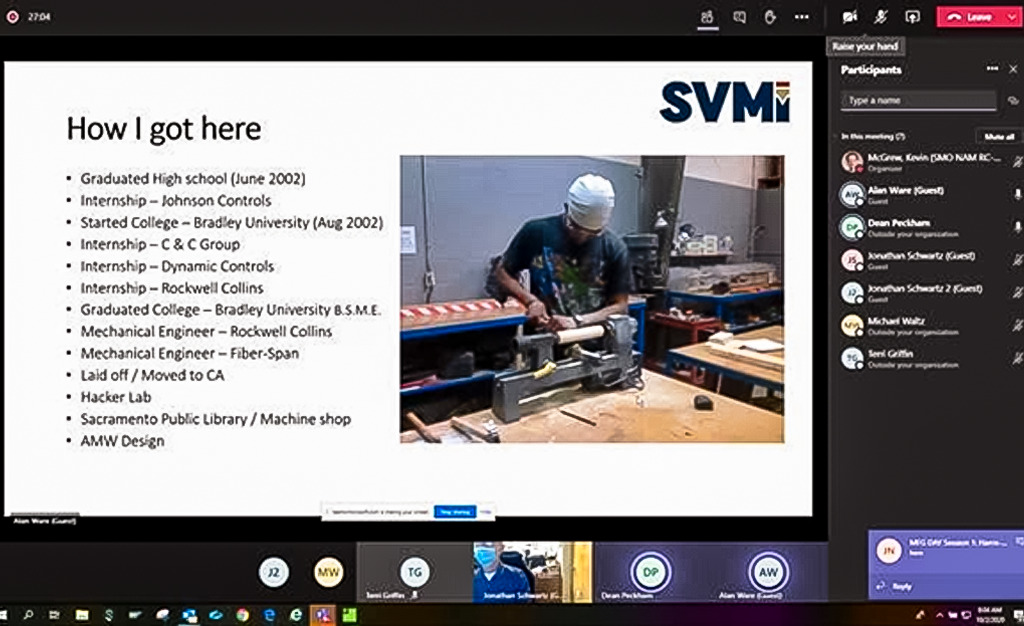Expand the Leave button dropdown arrow
Image resolution: width=1024 pixels, height=626 pixels.
click(x=1008, y=17)
